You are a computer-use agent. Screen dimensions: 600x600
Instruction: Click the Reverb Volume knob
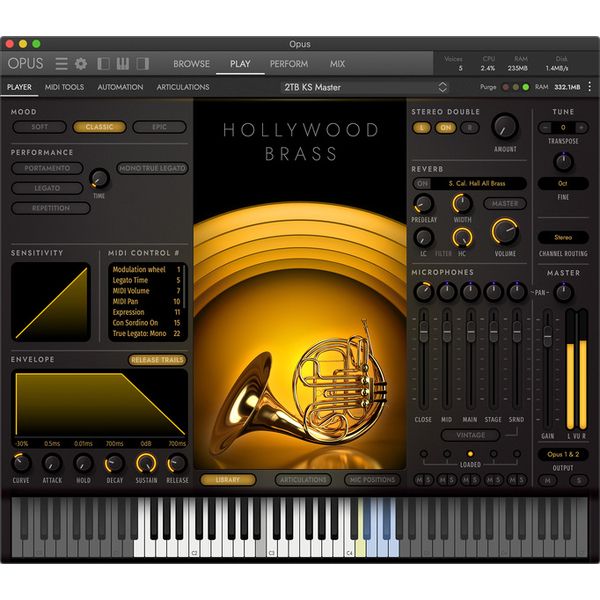(505, 232)
